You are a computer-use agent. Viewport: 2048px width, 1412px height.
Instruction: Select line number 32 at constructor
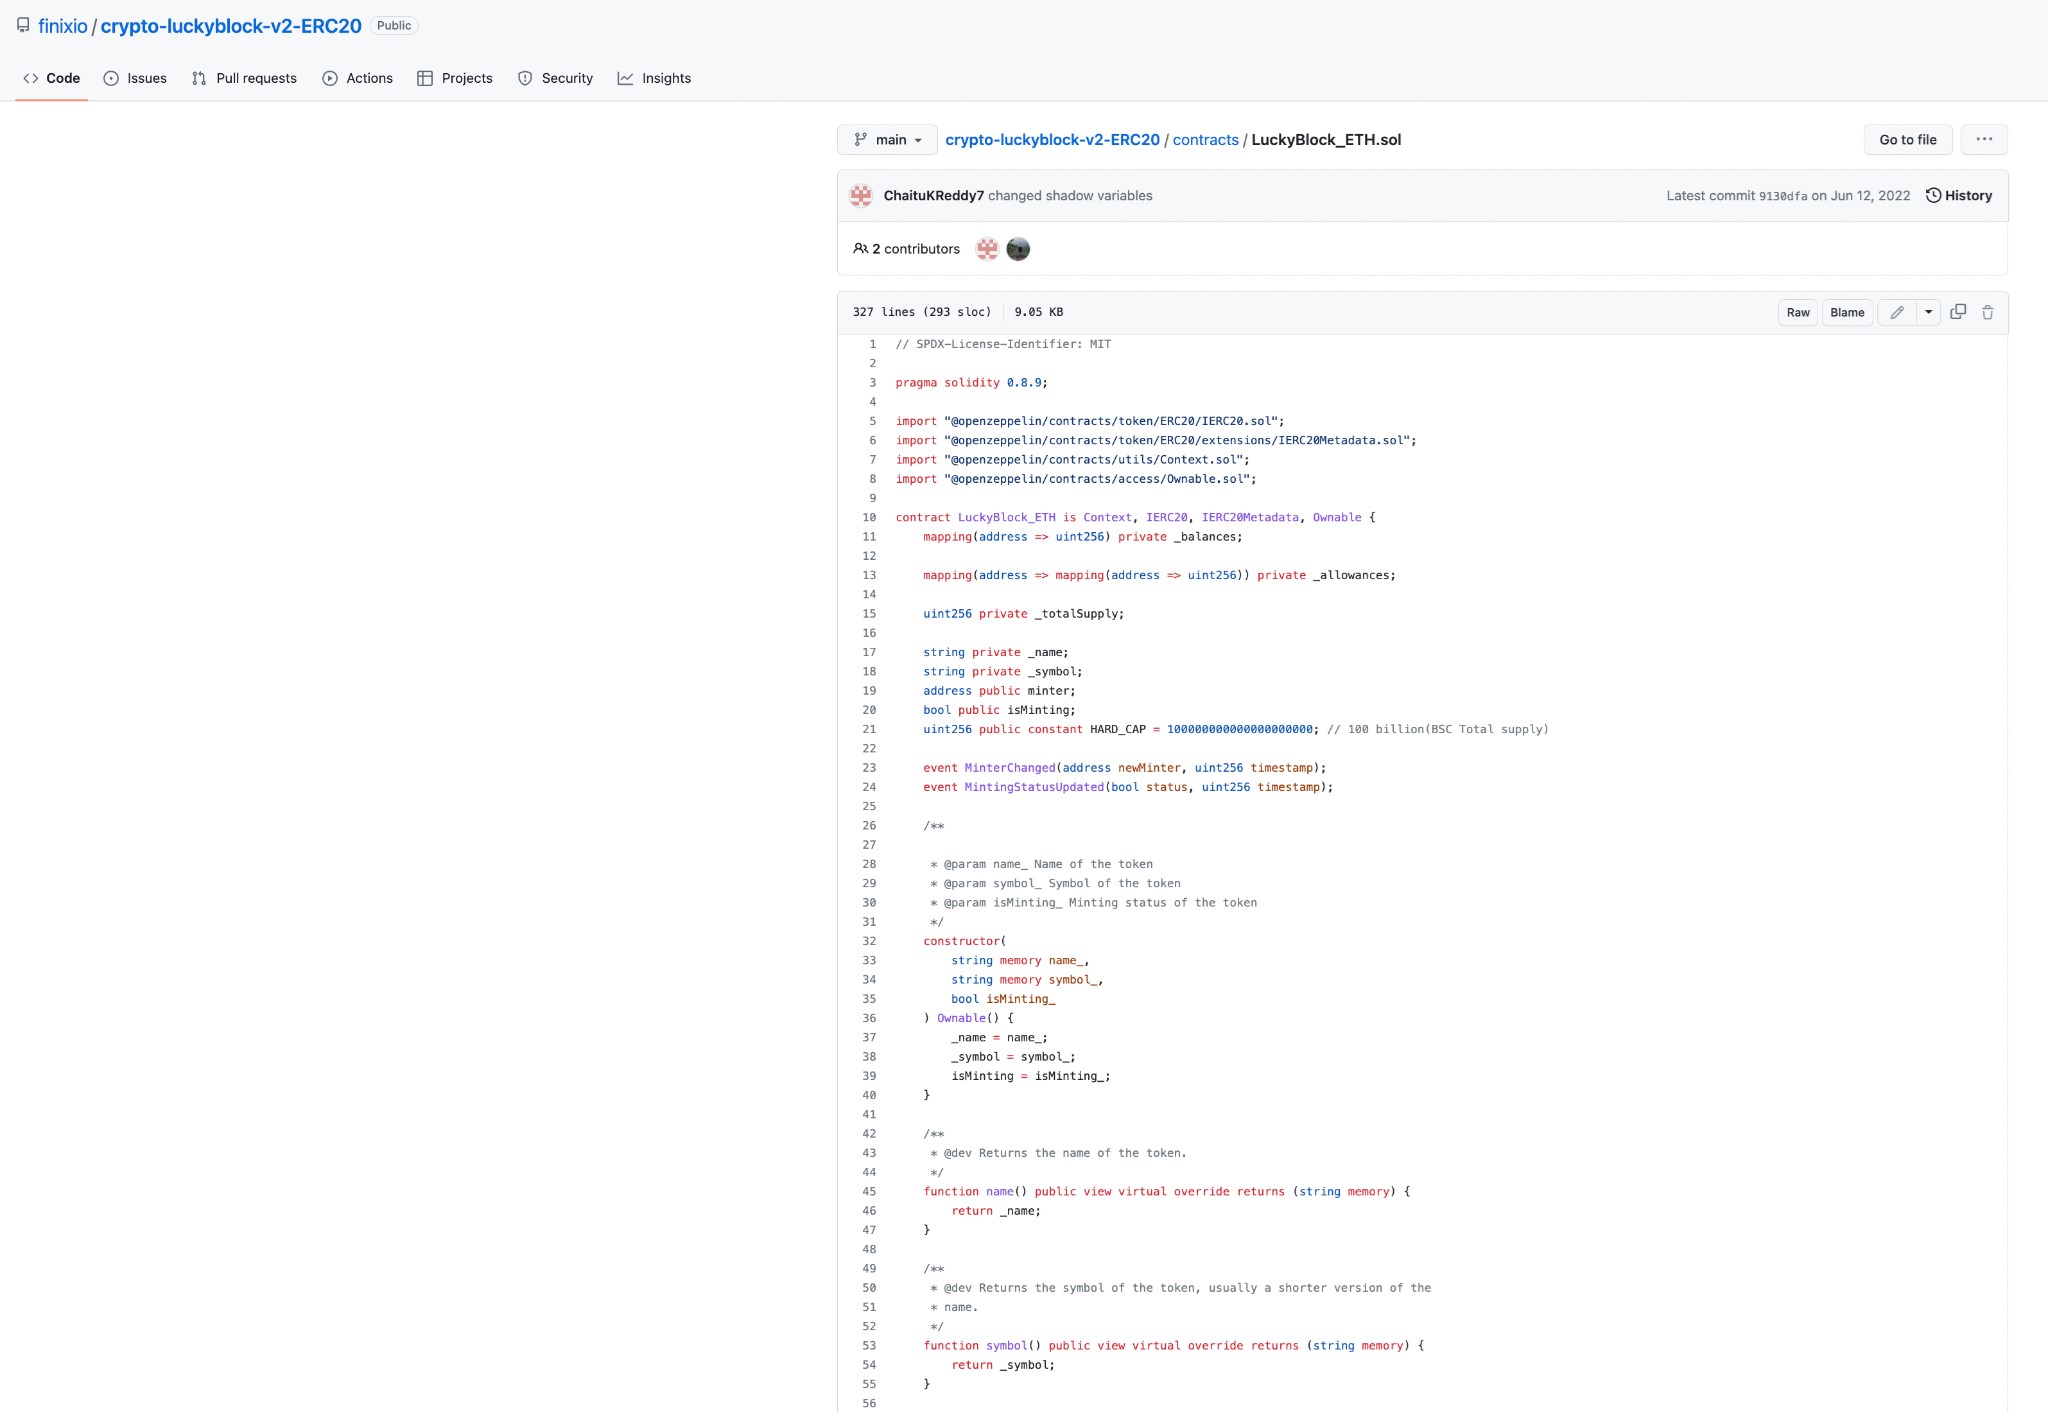[869, 942]
